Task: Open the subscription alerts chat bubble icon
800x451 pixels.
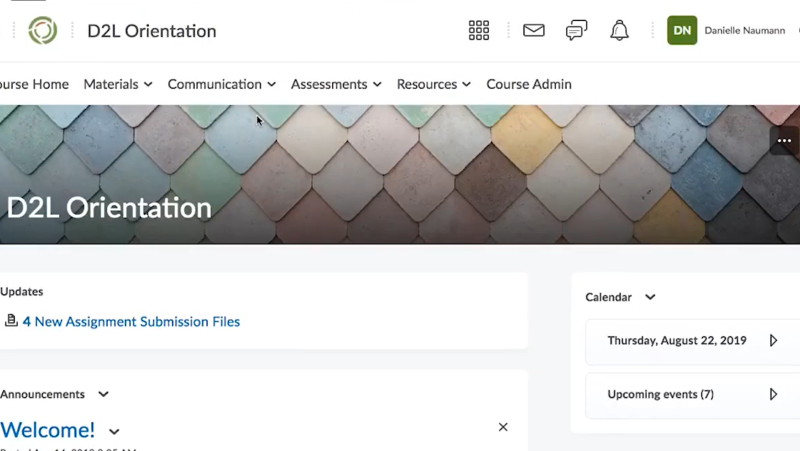Action: [577, 31]
